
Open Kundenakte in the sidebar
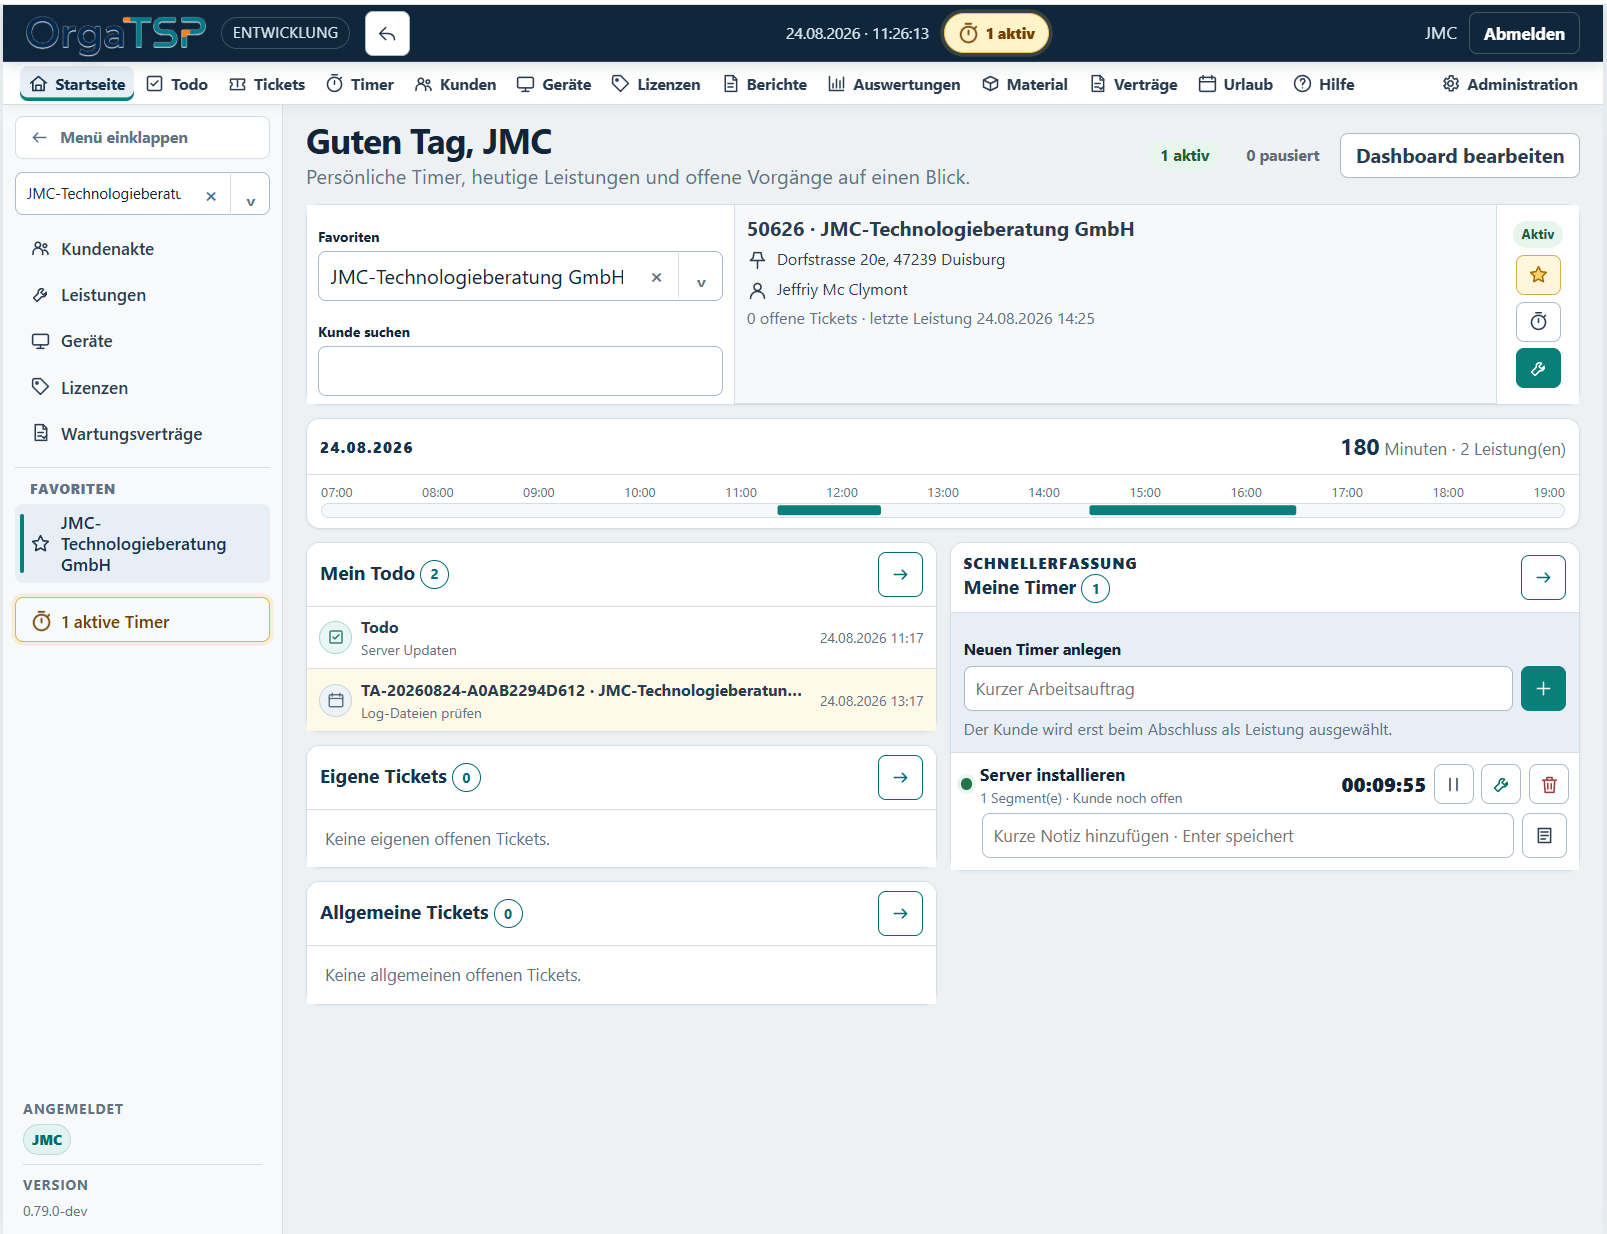tap(142, 249)
